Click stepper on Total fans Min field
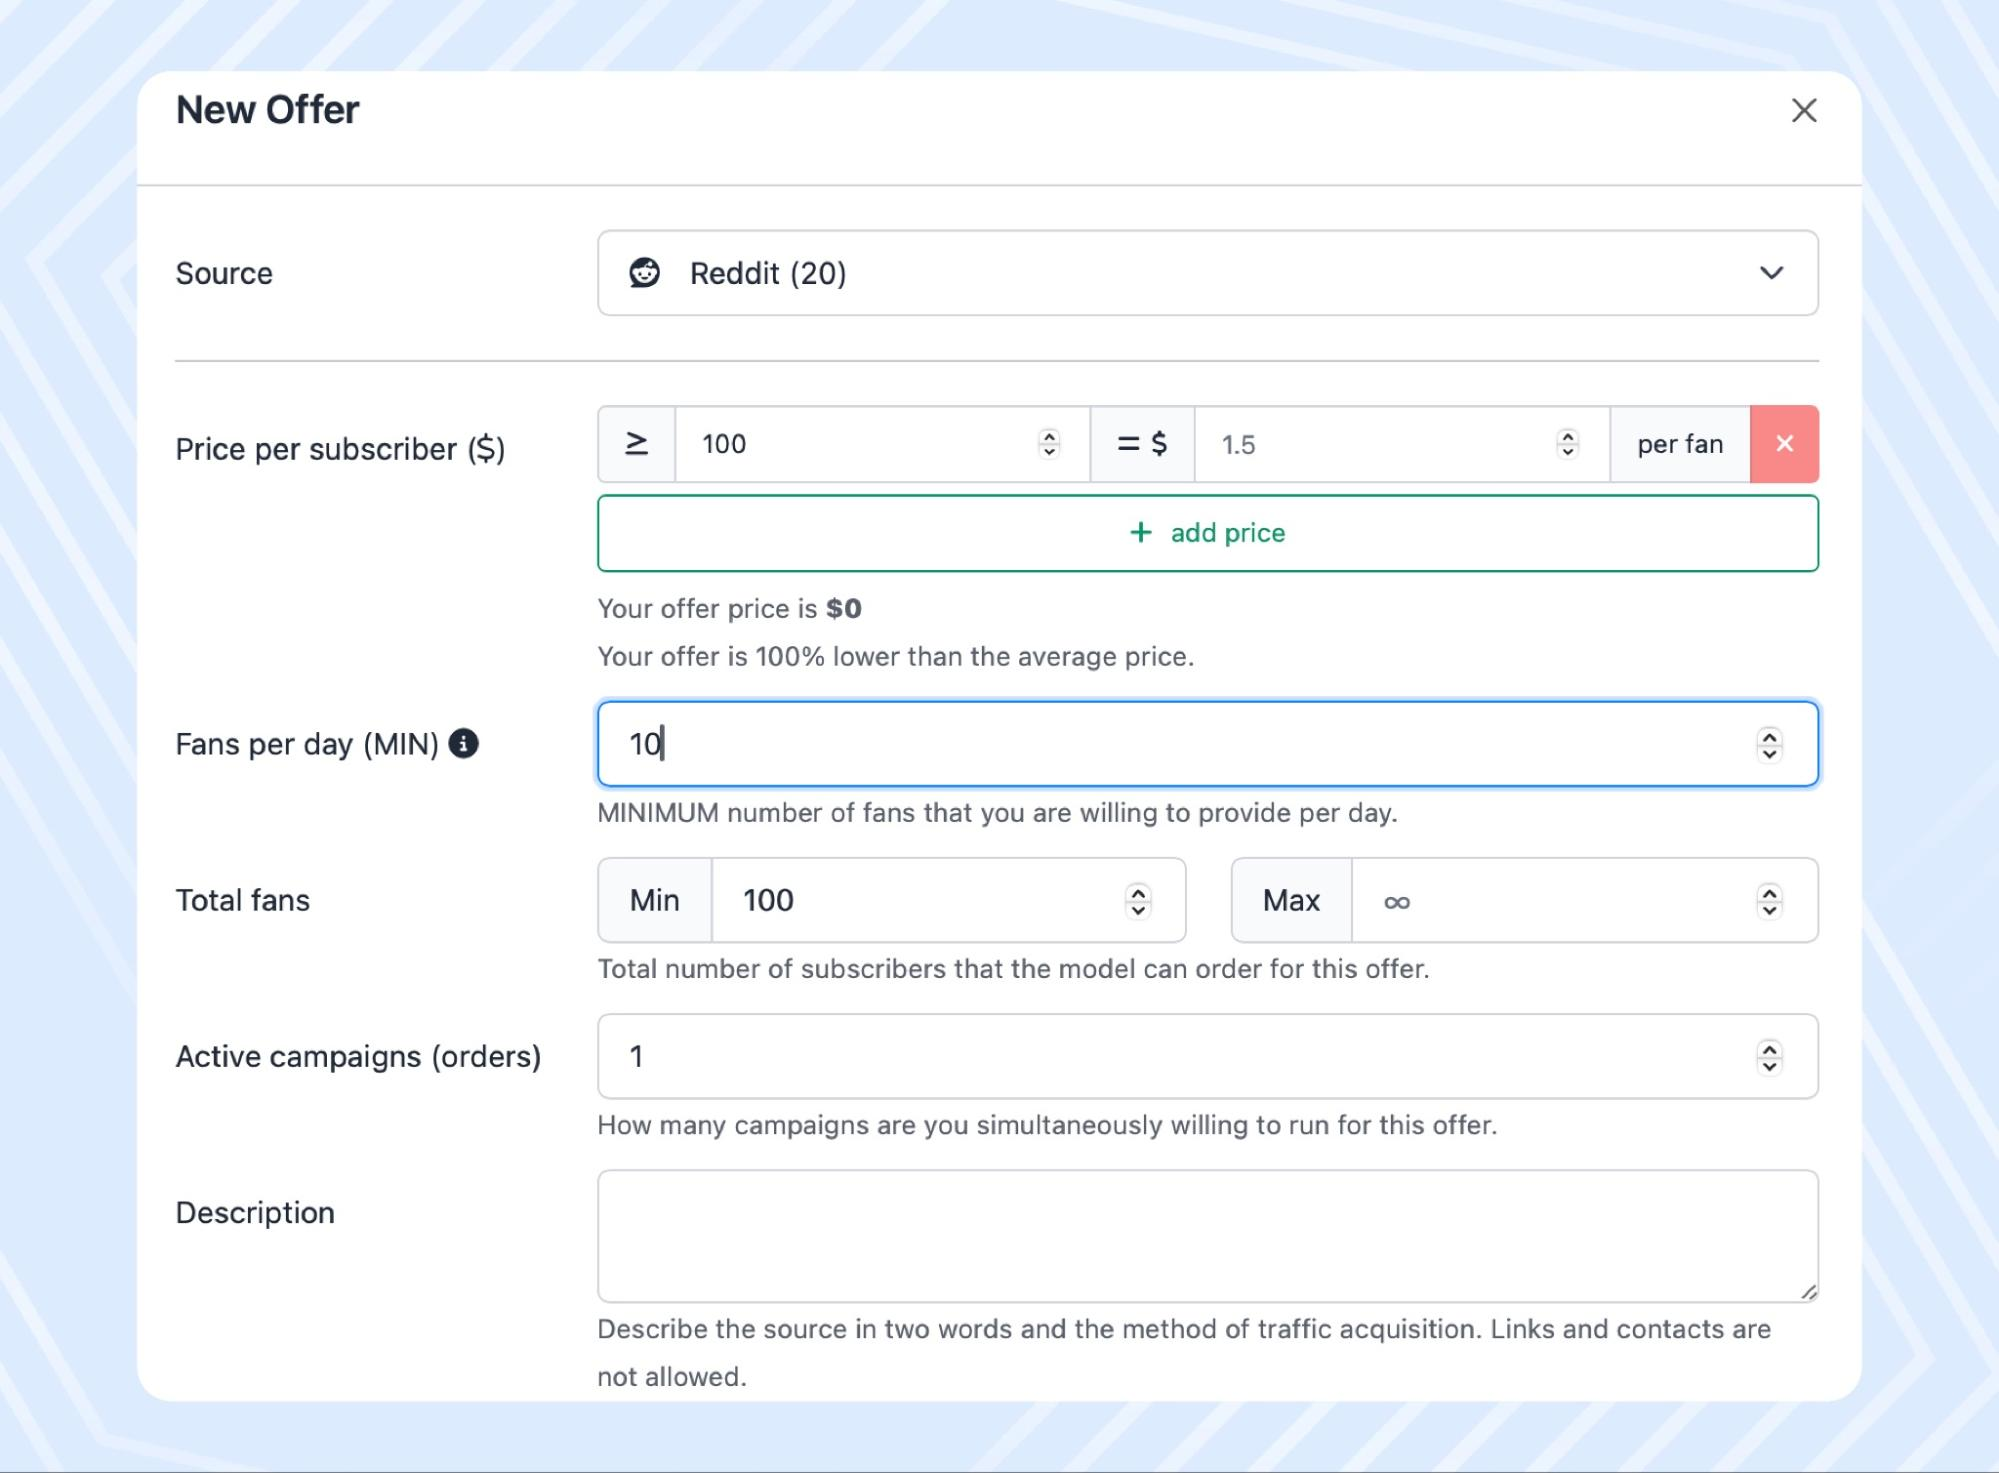Viewport: 1999px width, 1473px height. (1137, 901)
